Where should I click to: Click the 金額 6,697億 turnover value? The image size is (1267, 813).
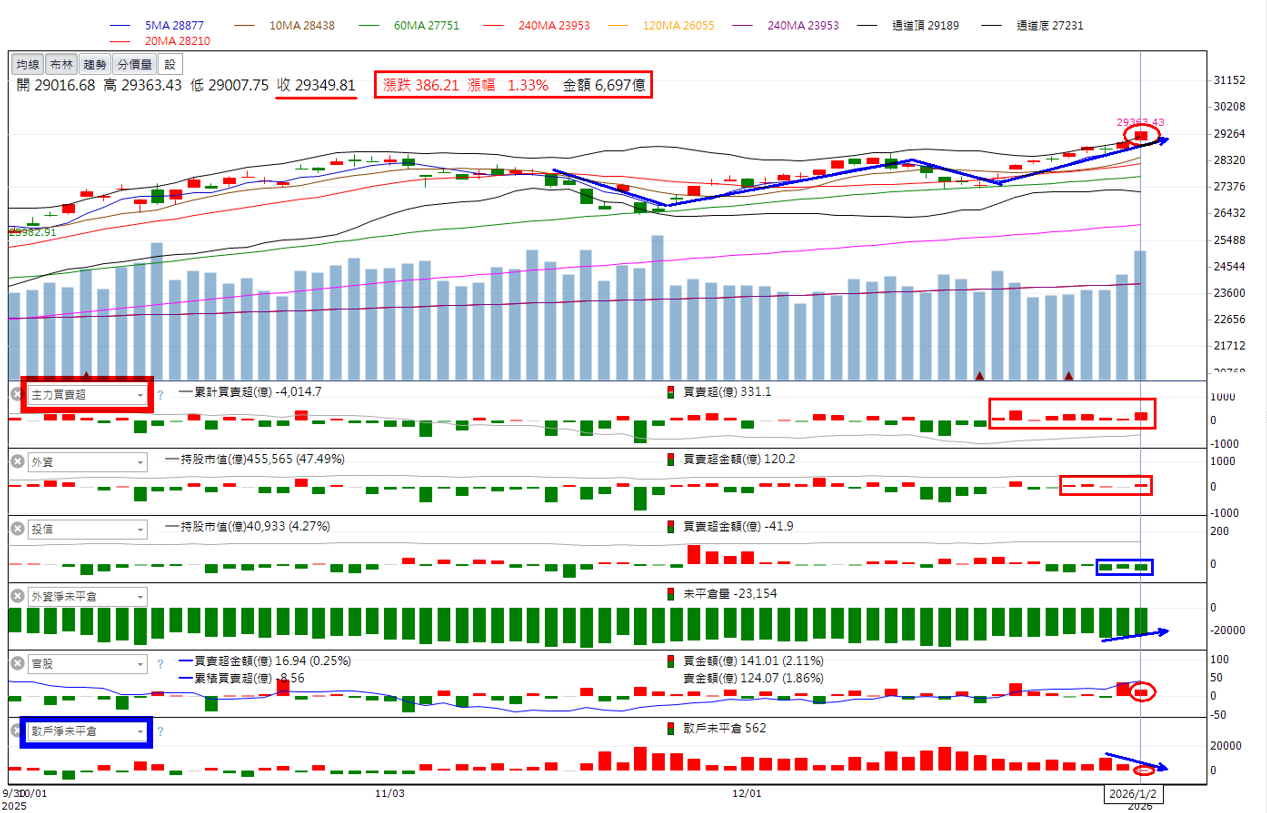[604, 85]
